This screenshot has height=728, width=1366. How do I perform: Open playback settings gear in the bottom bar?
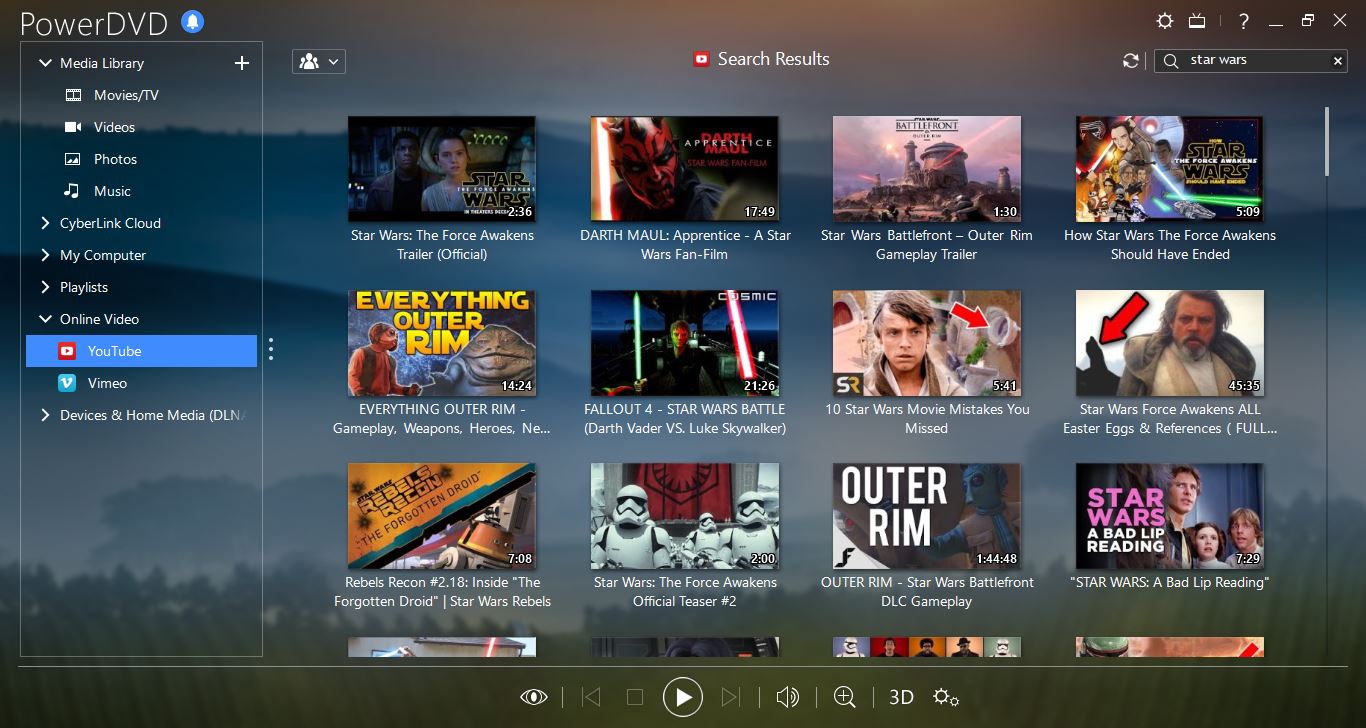coord(945,697)
